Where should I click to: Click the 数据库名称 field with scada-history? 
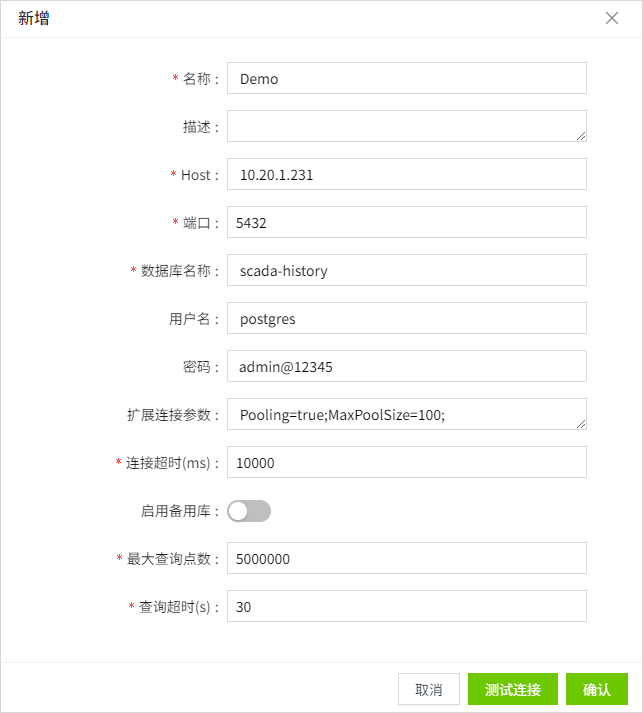(x=406, y=270)
